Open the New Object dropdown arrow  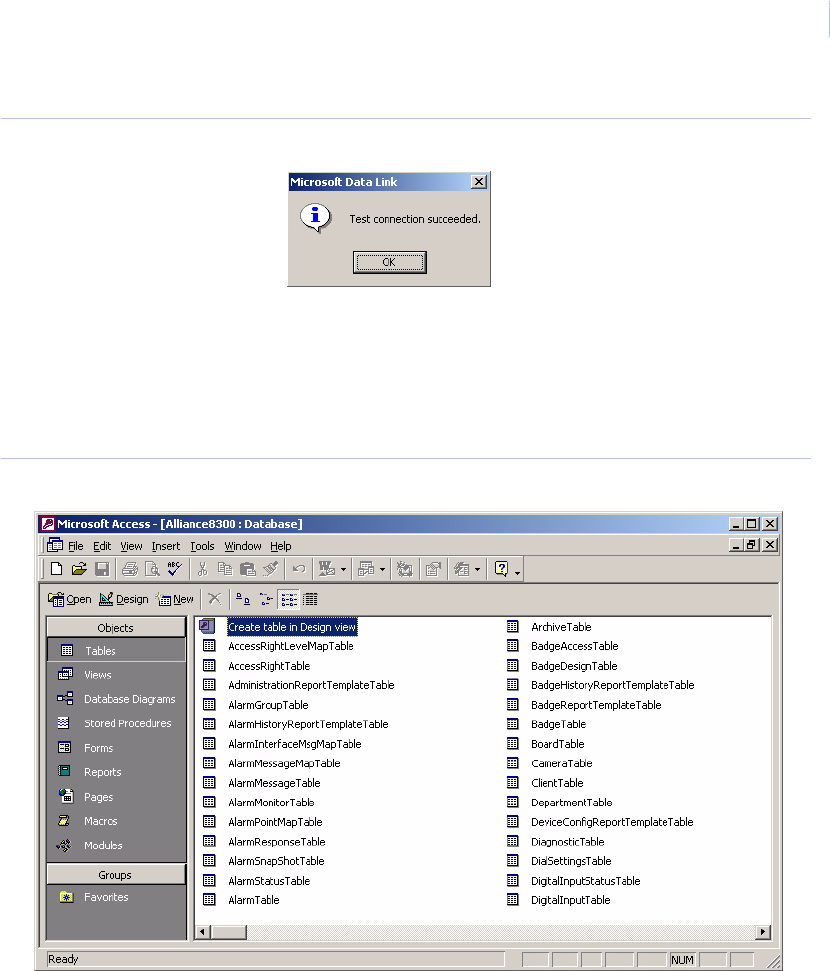[478, 569]
